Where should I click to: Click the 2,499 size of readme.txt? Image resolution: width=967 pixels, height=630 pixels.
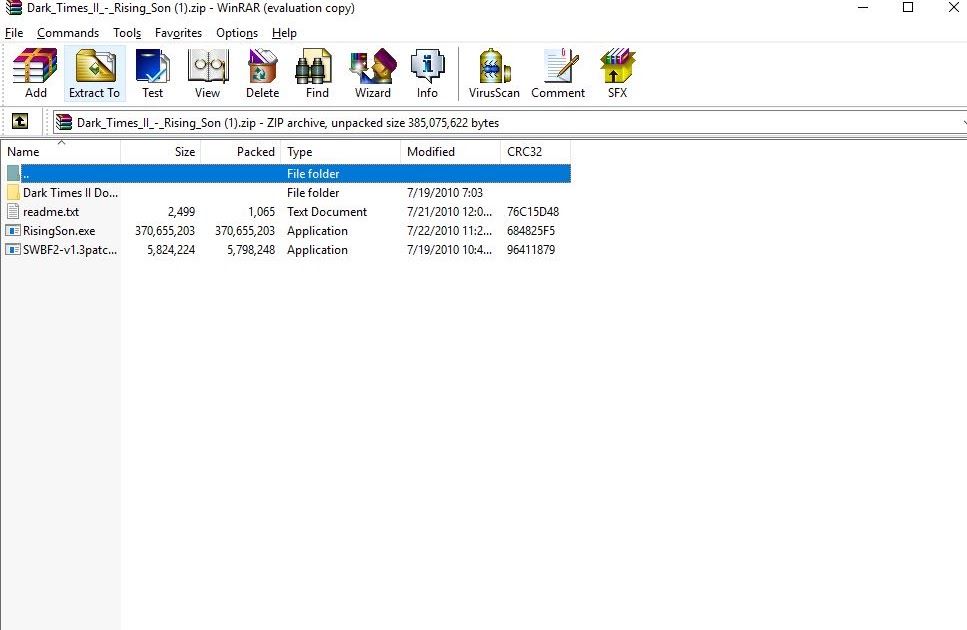pos(181,211)
